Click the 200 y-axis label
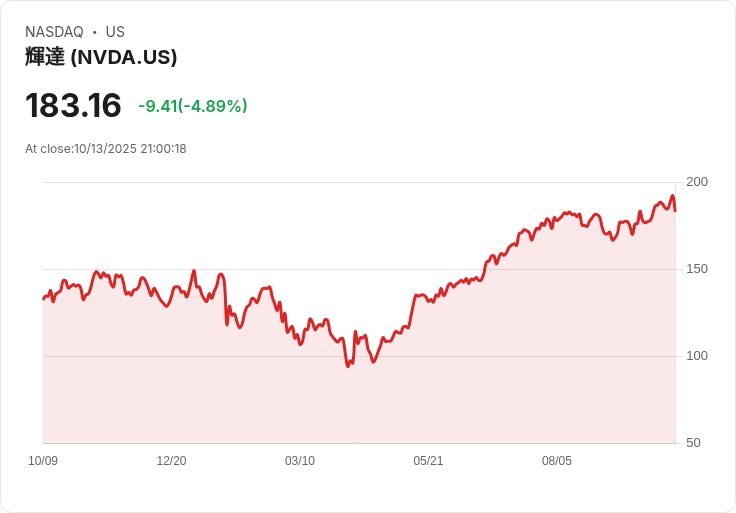 697,182
